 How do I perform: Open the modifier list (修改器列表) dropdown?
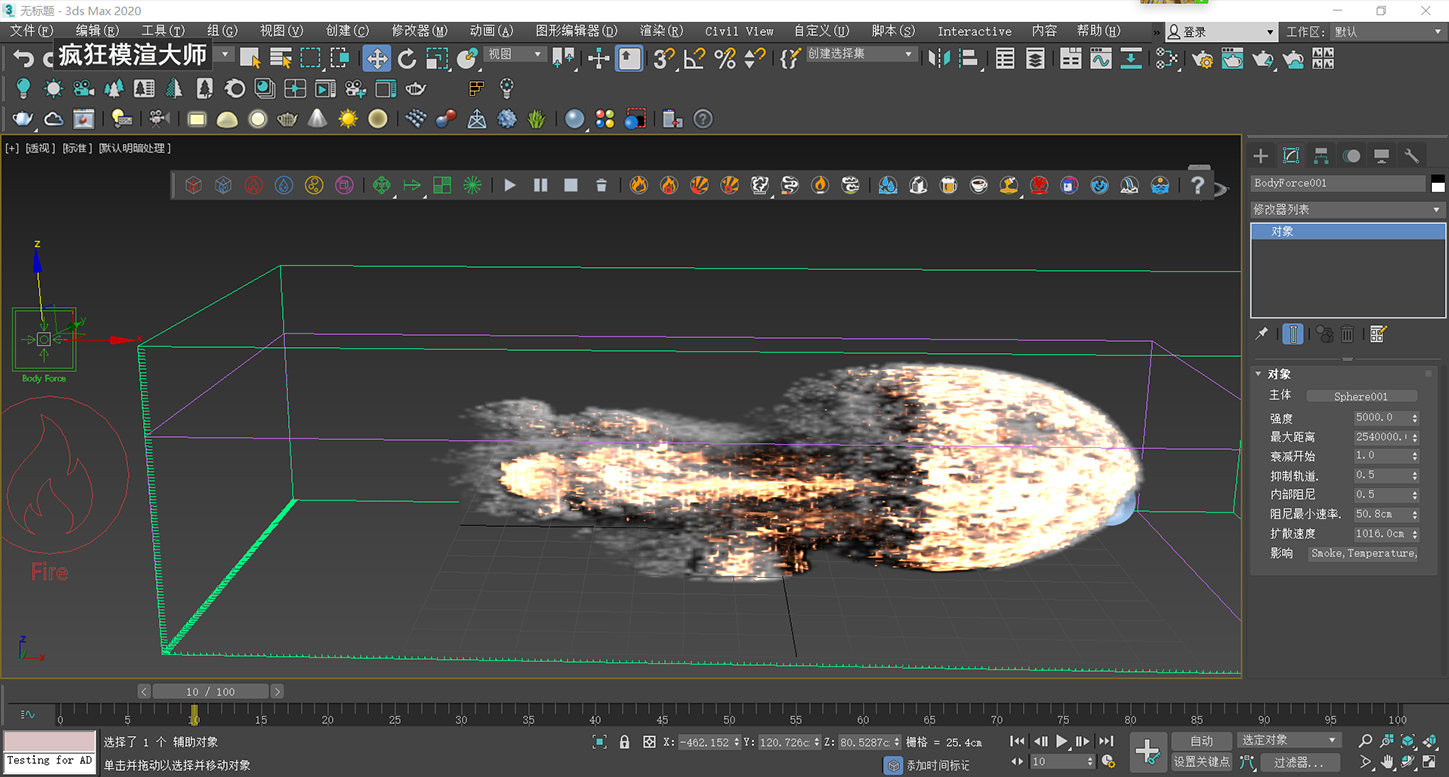tap(1347, 210)
